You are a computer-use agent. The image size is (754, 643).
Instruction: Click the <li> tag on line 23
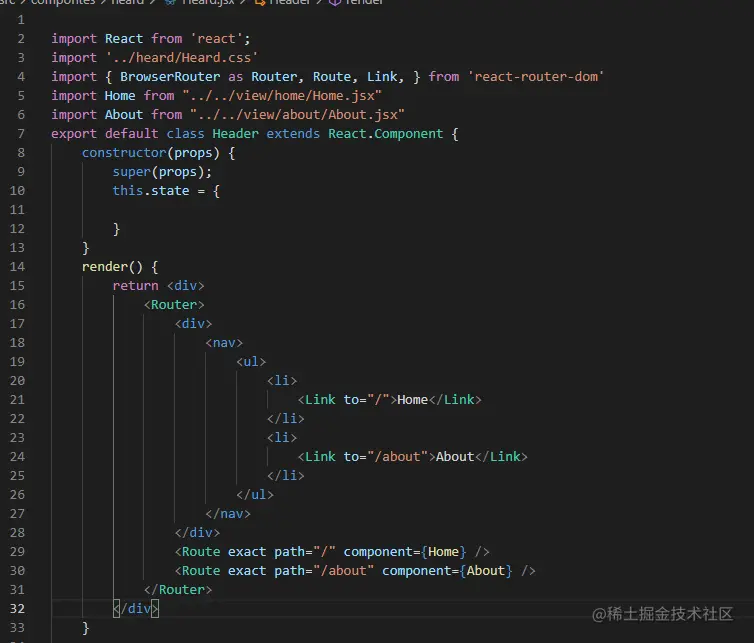[282, 438]
